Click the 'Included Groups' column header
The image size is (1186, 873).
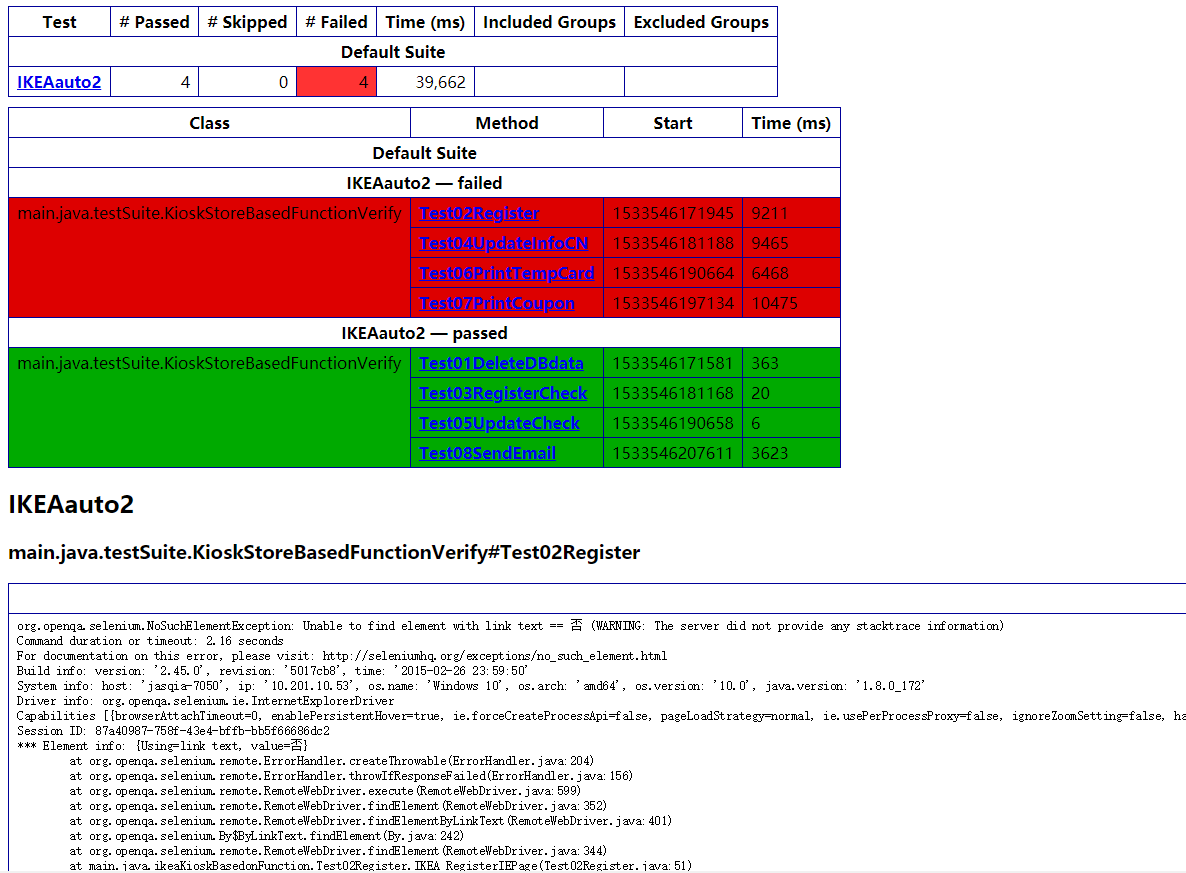[549, 23]
